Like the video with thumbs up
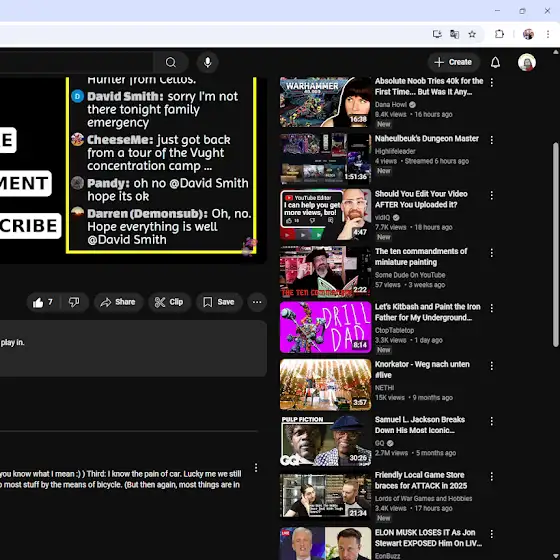This screenshot has width=560, height=560. tap(43, 302)
